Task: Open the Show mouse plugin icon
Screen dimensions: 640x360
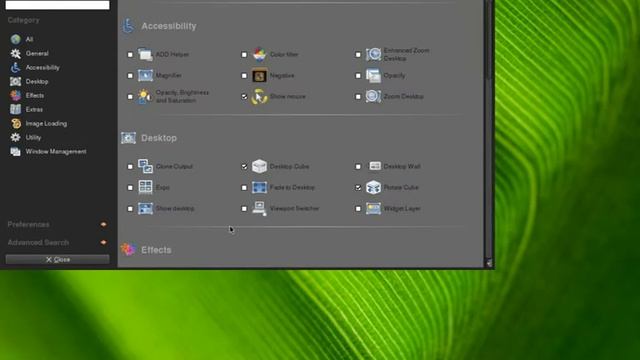Action: pos(259,96)
